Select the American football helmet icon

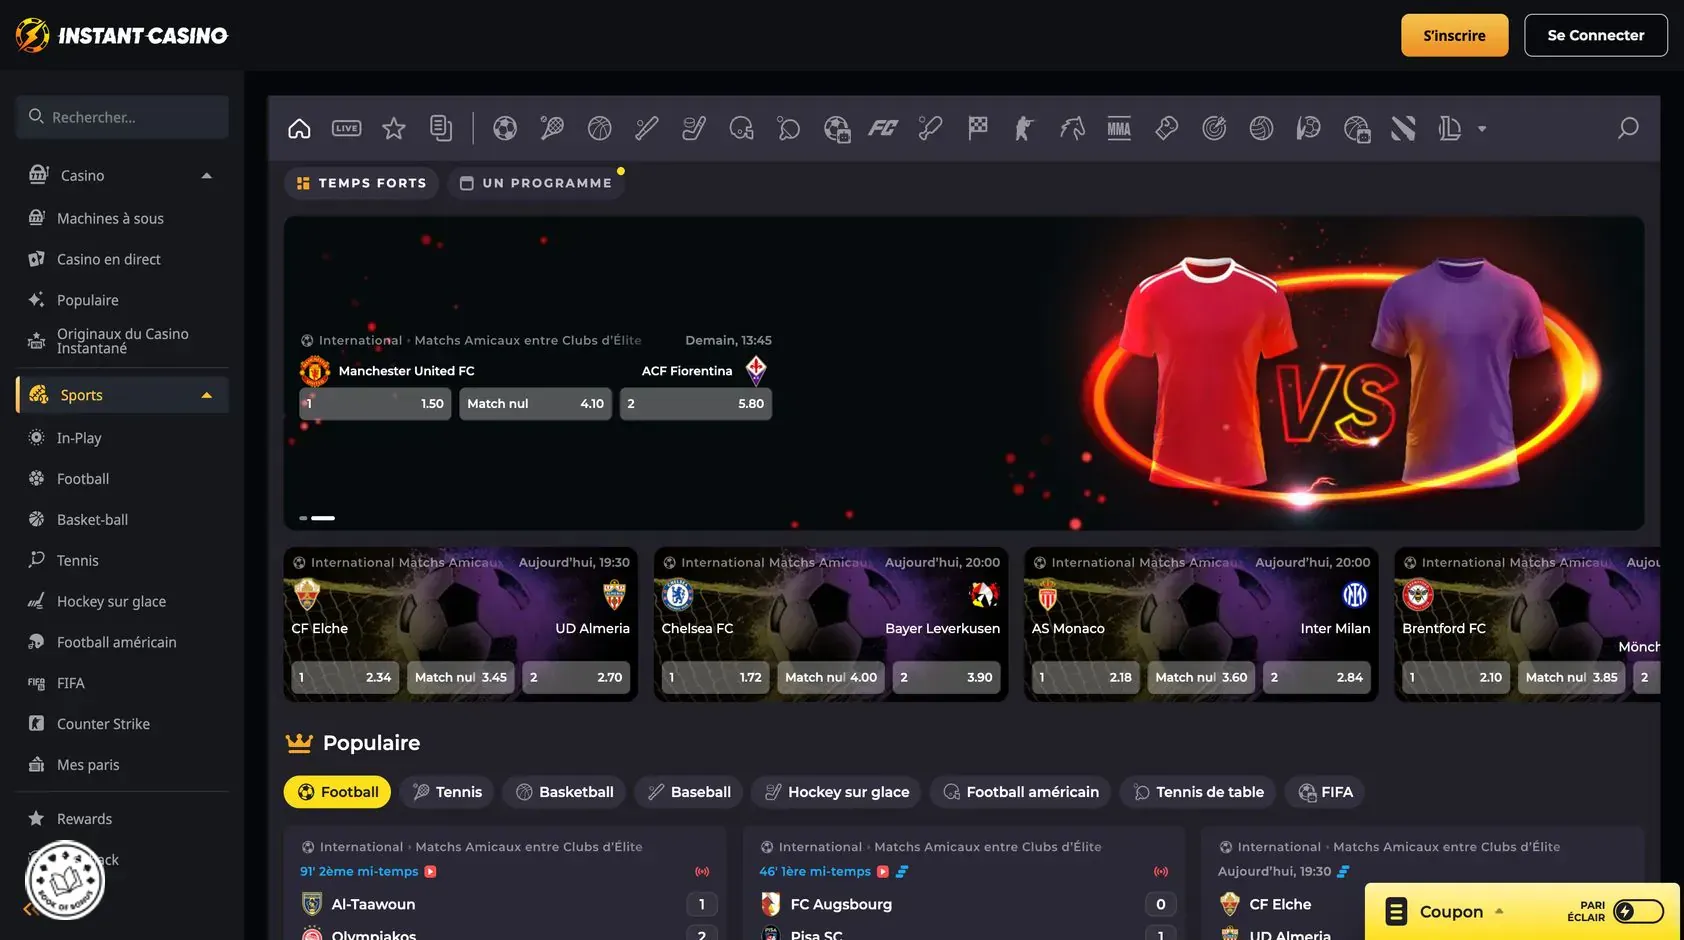point(741,128)
